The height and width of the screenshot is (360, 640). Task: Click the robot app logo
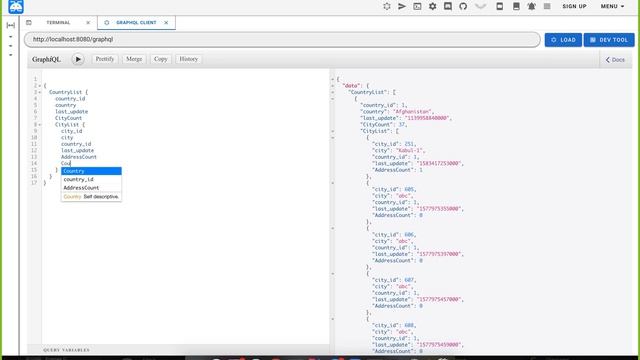(x=16, y=7)
